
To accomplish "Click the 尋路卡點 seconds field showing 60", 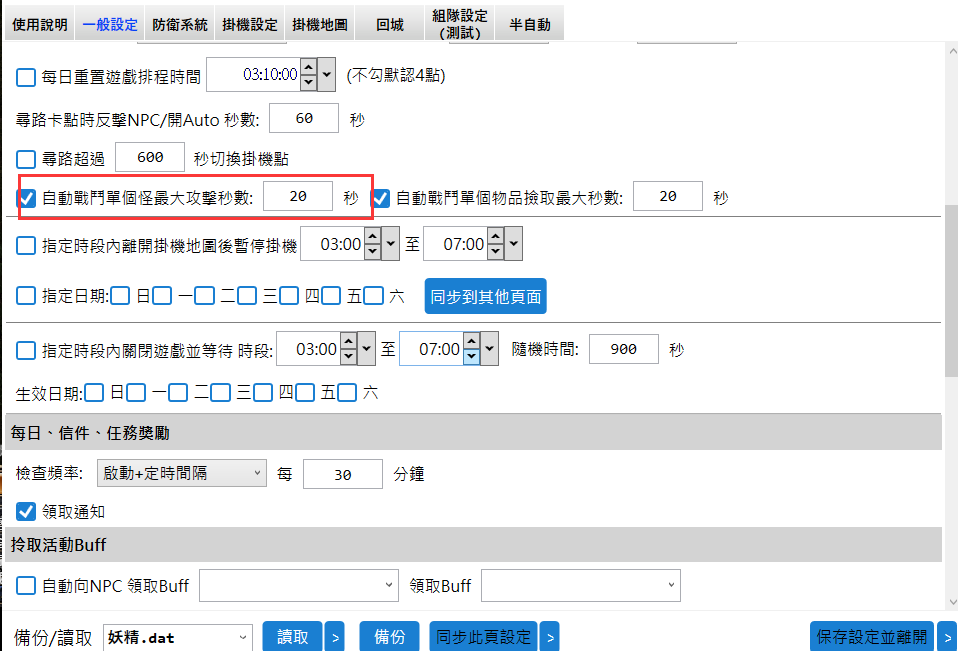I will [x=304, y=118].
